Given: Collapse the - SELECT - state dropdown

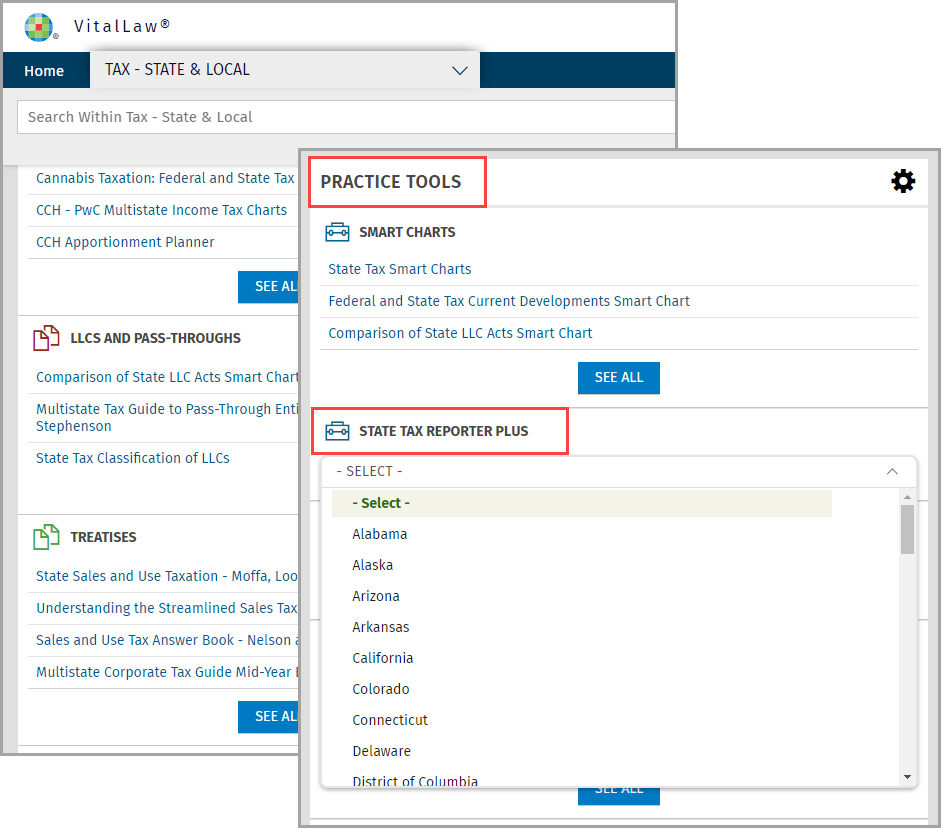Looking at the screenshot, I should tap(619, 472).
